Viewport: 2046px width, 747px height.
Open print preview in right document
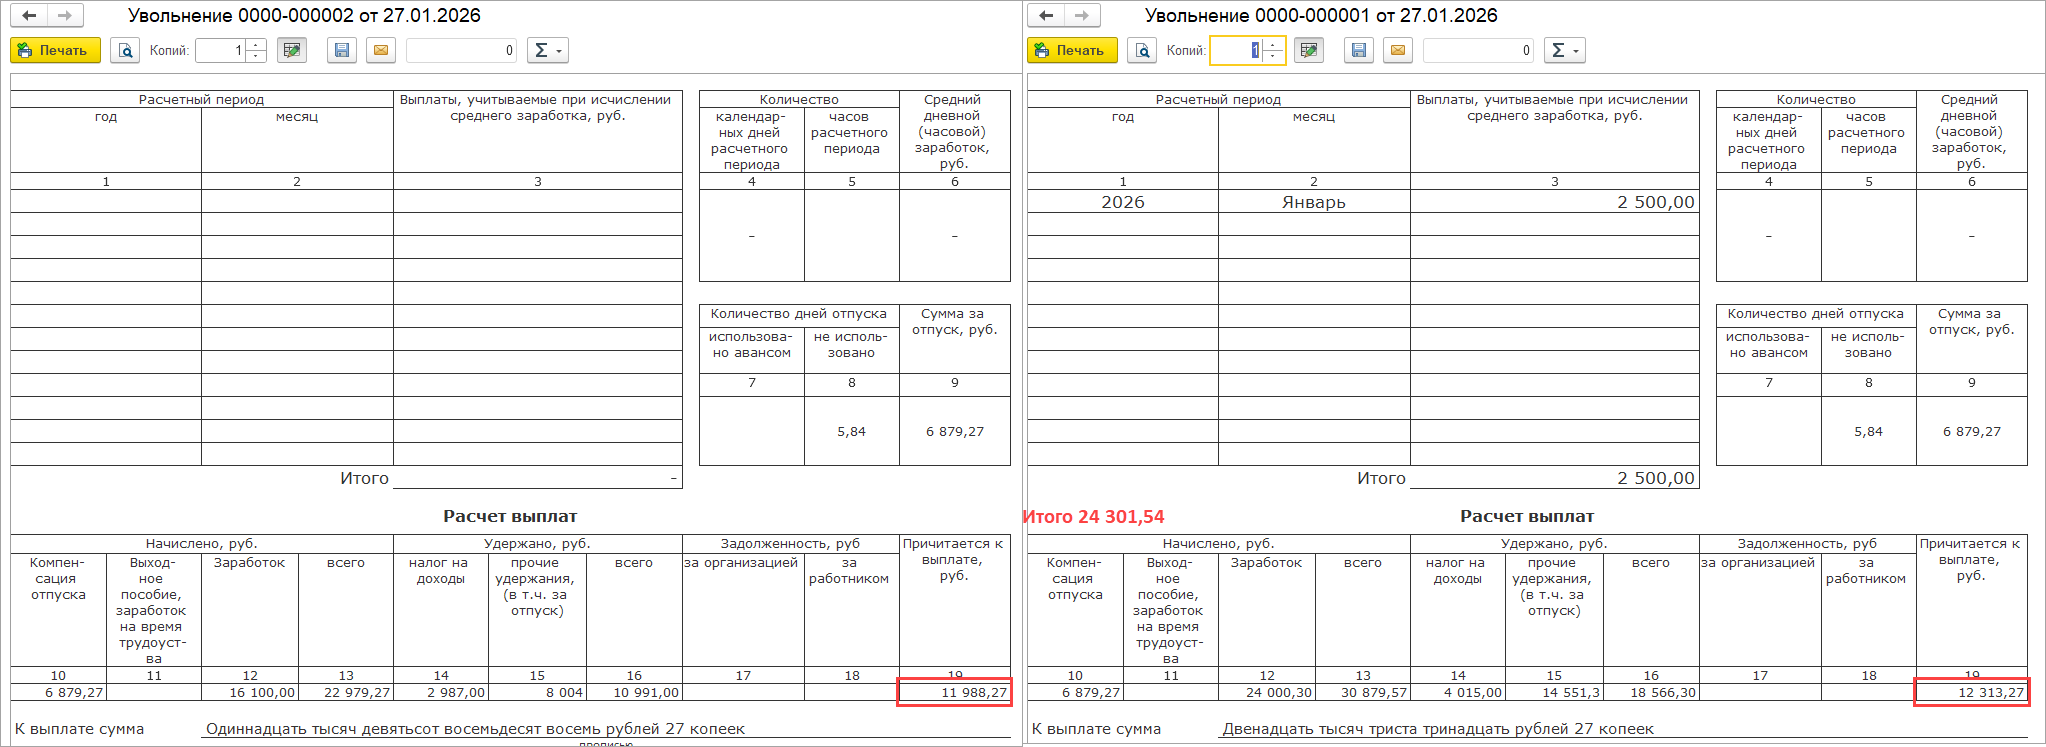click(x=1142, y=50)
